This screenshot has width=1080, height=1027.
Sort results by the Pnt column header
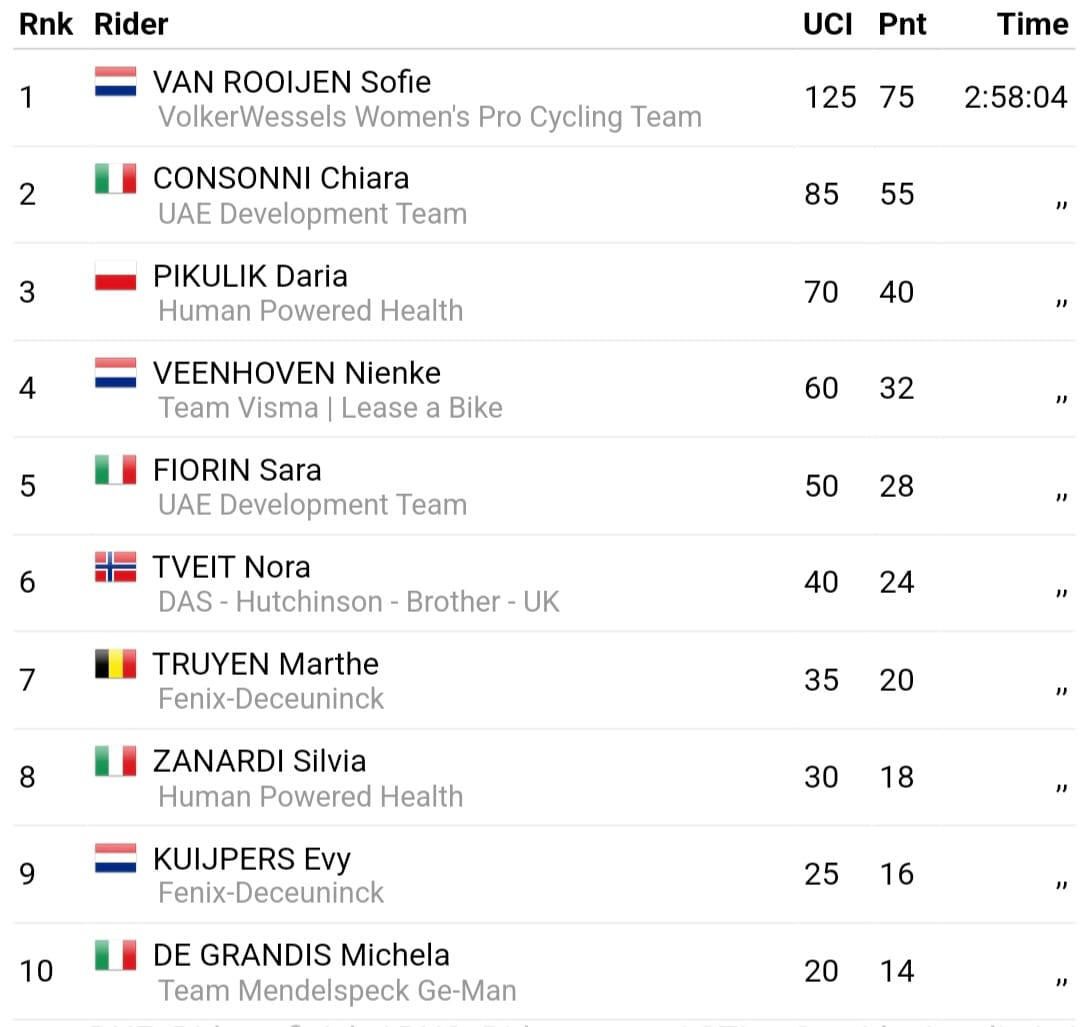coord(902,24)
